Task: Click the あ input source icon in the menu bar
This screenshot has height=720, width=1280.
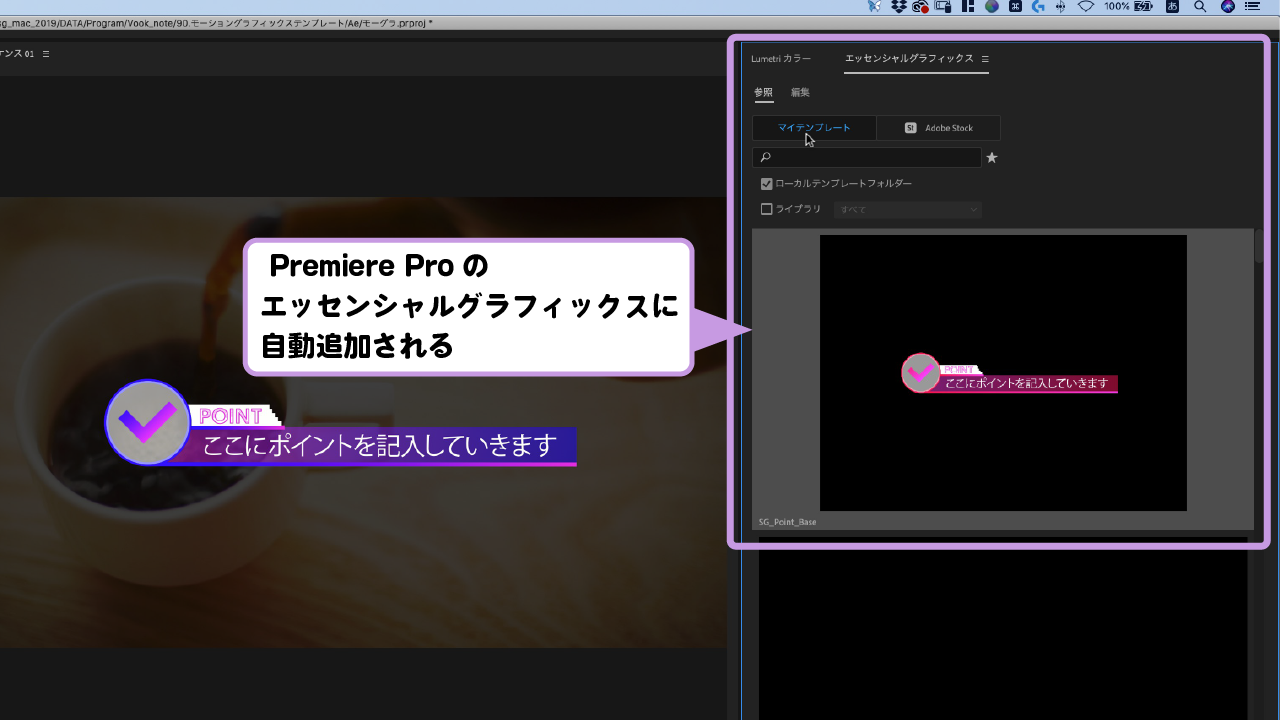Action: pos(1173,8)
